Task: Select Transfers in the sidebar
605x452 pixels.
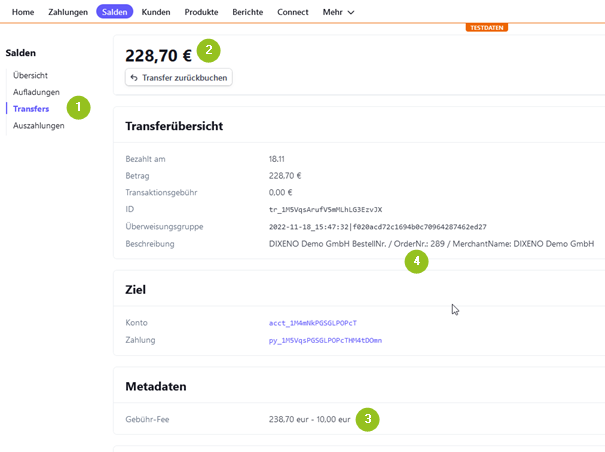Action: pos(31,109)
